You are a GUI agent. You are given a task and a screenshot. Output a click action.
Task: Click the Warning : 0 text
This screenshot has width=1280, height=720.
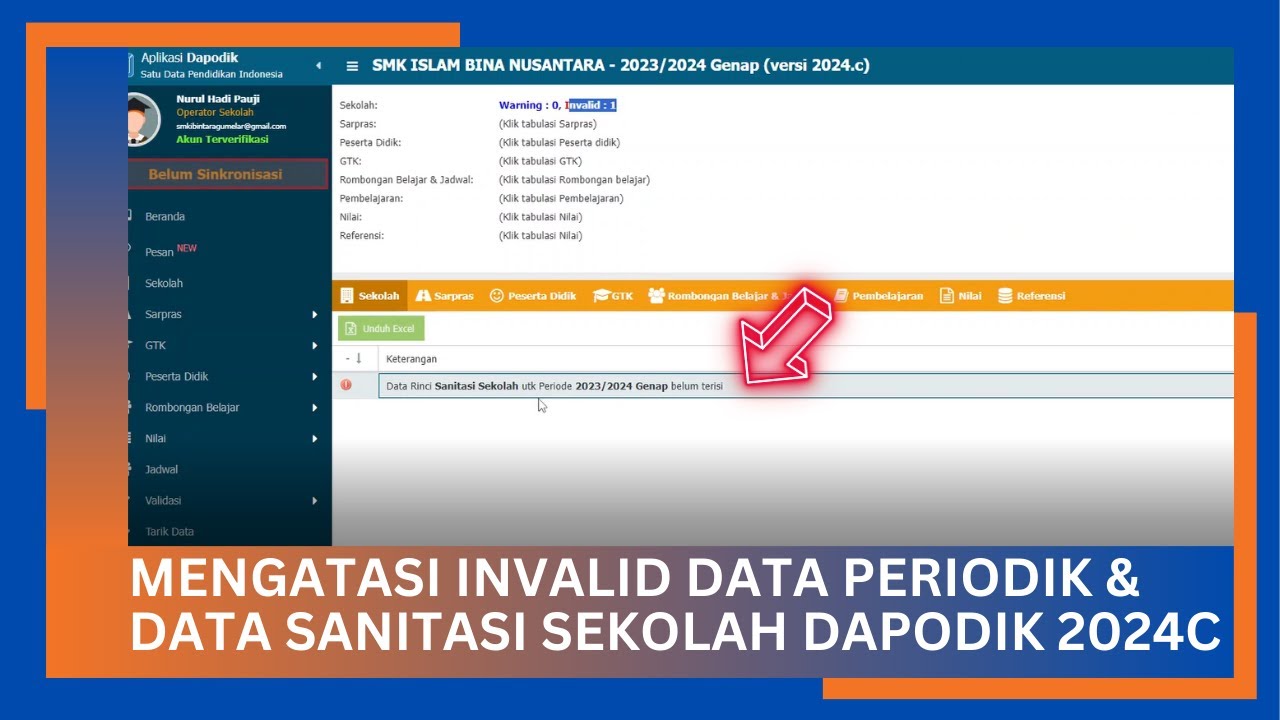[528, 105]
